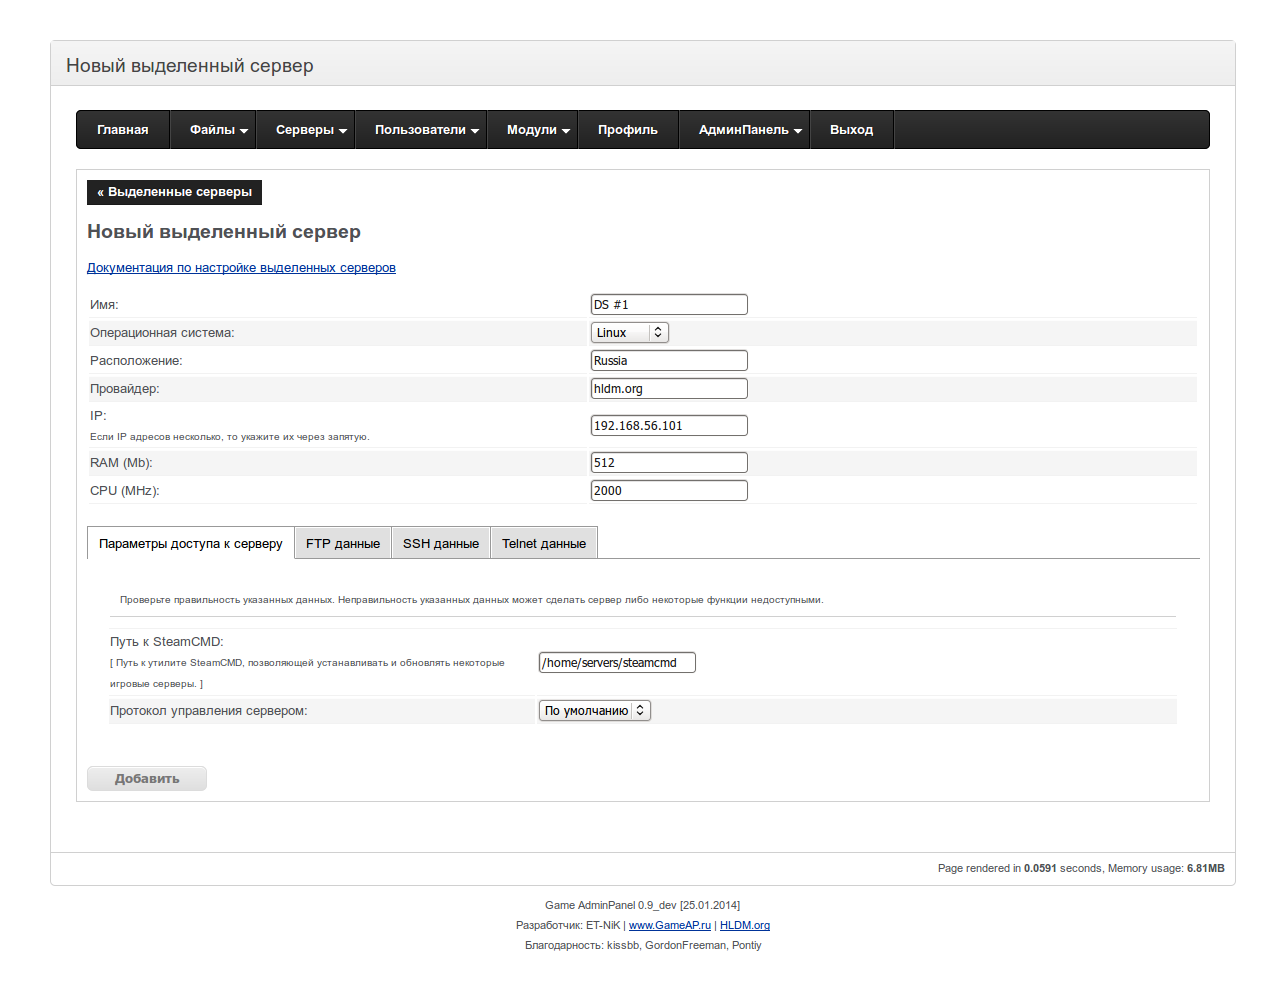Screen dimensions: 1286x996
Task: Open the Пользователи menu
Action: [426, 130]
